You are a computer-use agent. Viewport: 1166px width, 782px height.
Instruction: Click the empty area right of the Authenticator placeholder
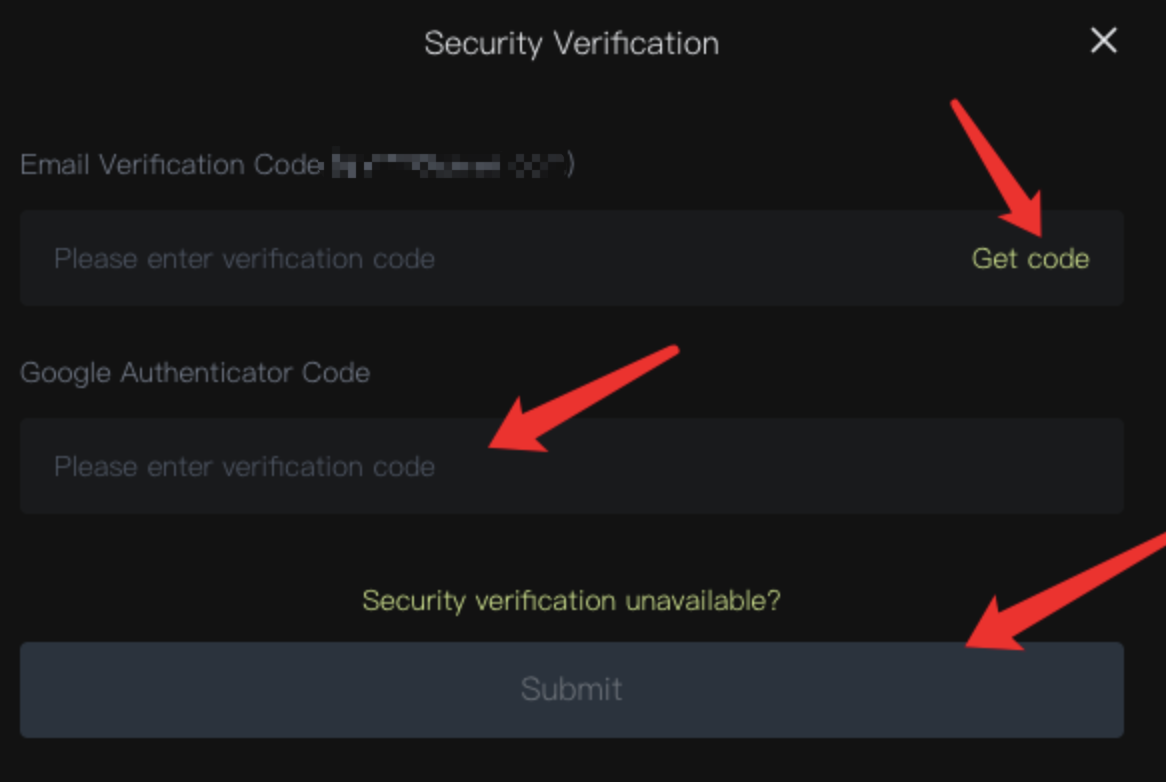tap(800, 467)
